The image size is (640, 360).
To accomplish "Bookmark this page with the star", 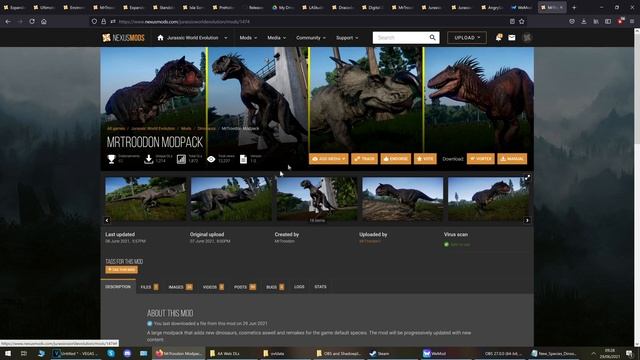I will pos(522,21).
